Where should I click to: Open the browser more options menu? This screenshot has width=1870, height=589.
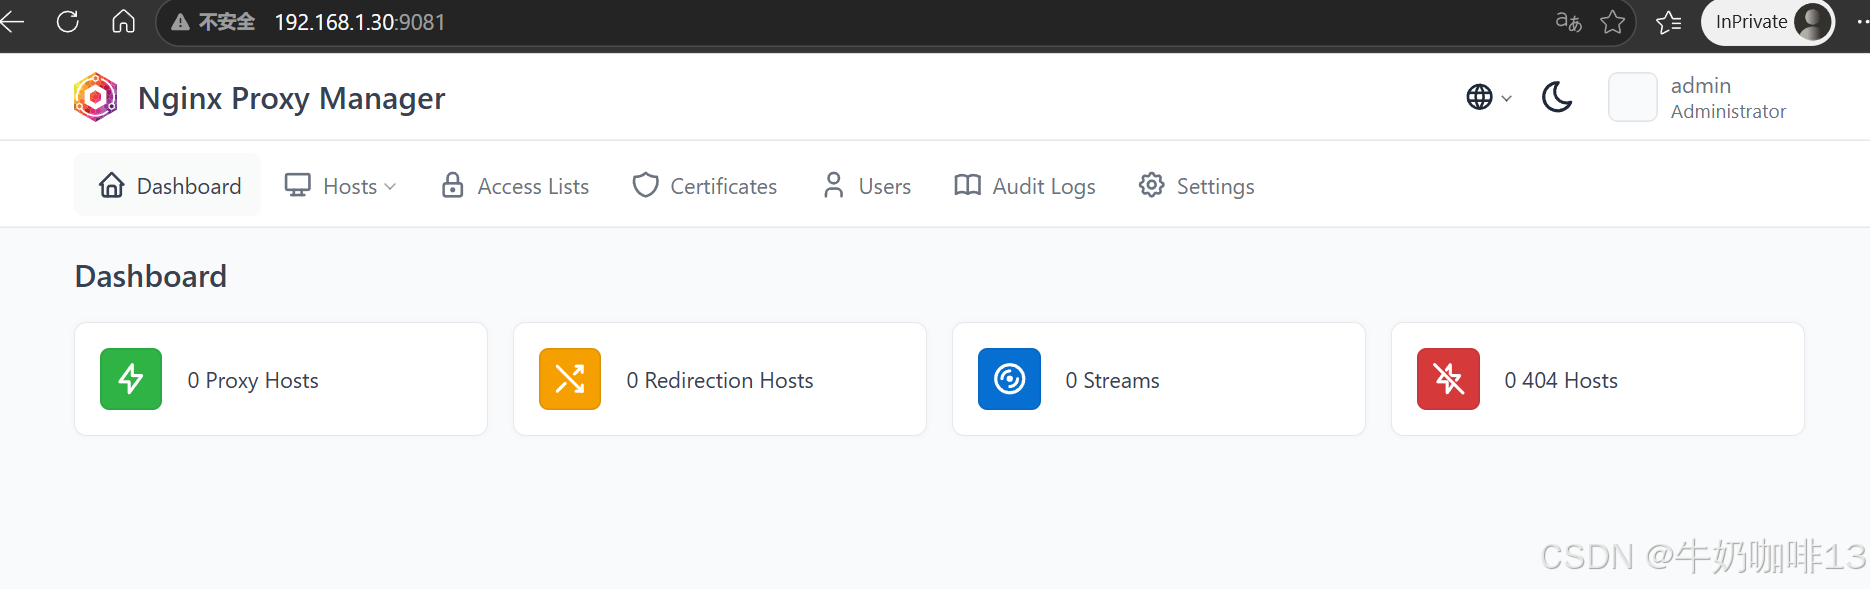click(1862, 22)
